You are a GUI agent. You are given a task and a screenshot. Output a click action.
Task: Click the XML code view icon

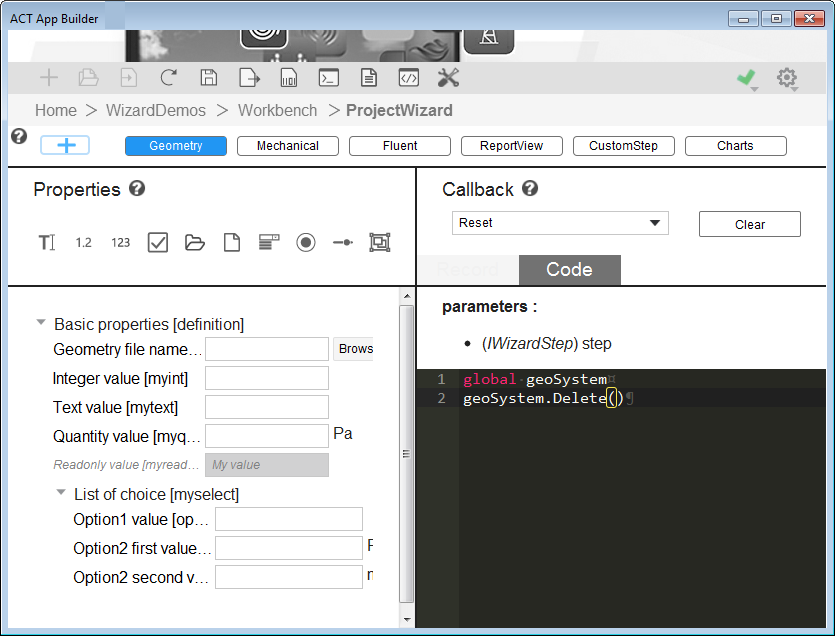point(408,78)
